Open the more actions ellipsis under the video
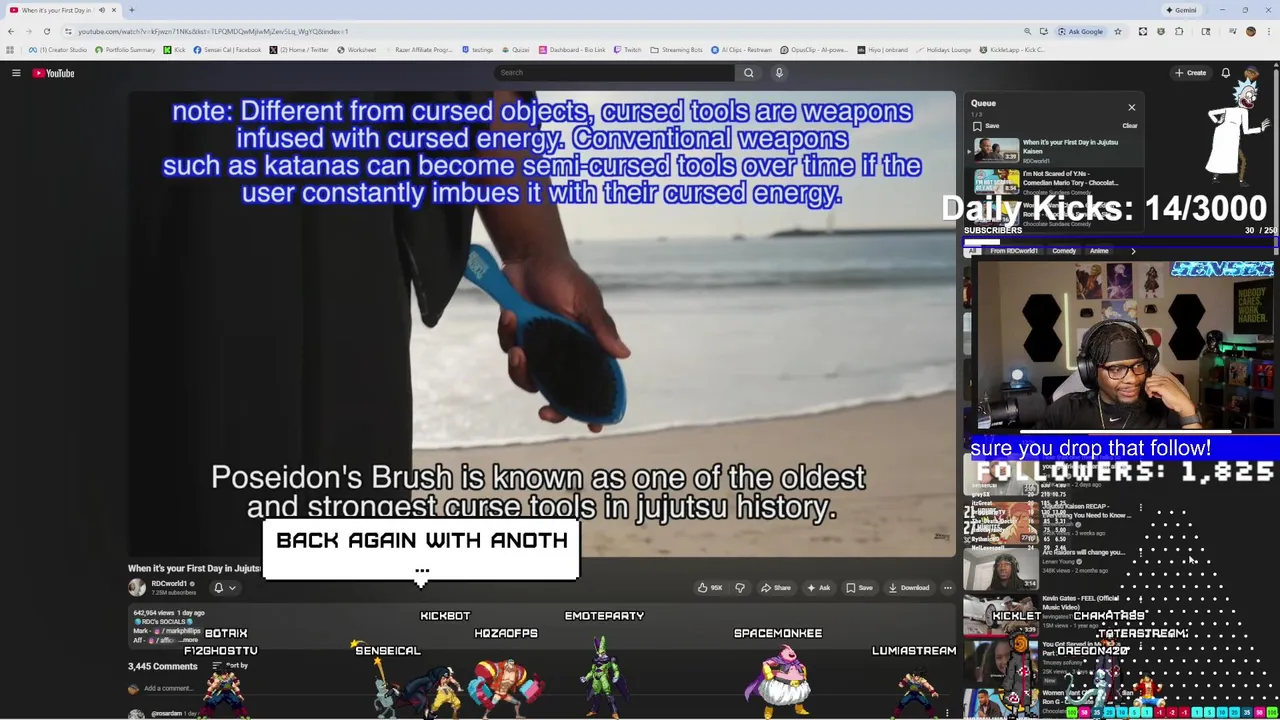This screenshot has height=720, width=1280. click(x=947, y=588)
